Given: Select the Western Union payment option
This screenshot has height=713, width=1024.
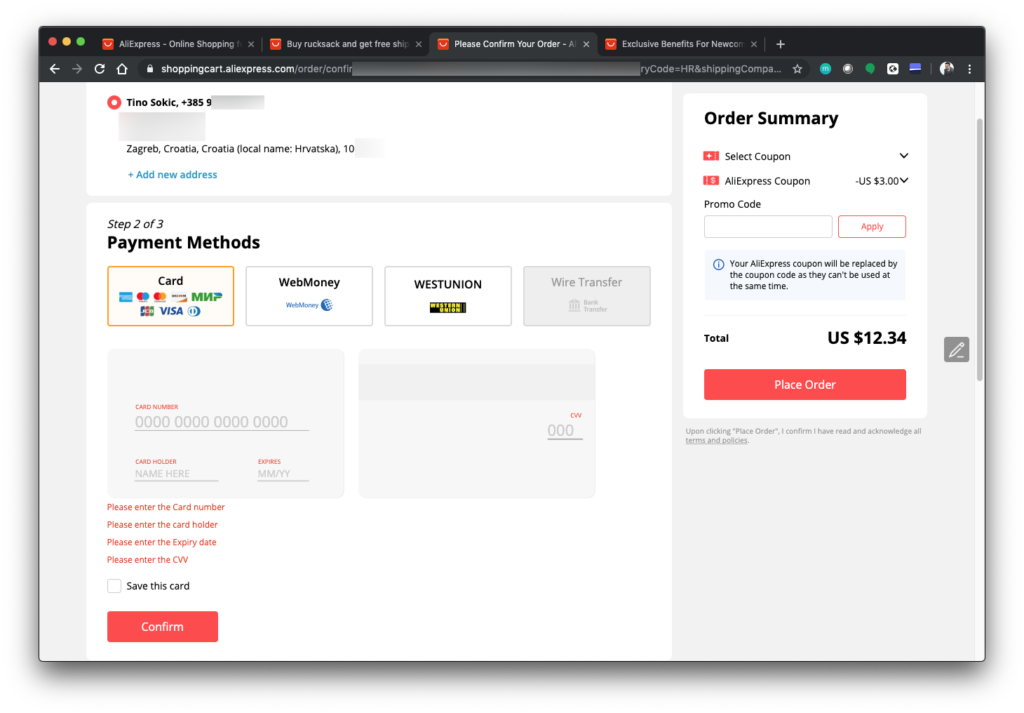Looking at the screenshot, I should click(x=447, y=295).
